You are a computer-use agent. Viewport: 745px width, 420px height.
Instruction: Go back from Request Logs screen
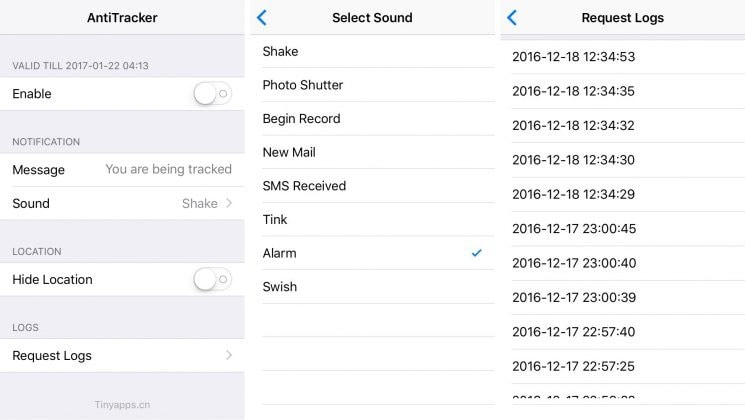[x=512, y=18]
